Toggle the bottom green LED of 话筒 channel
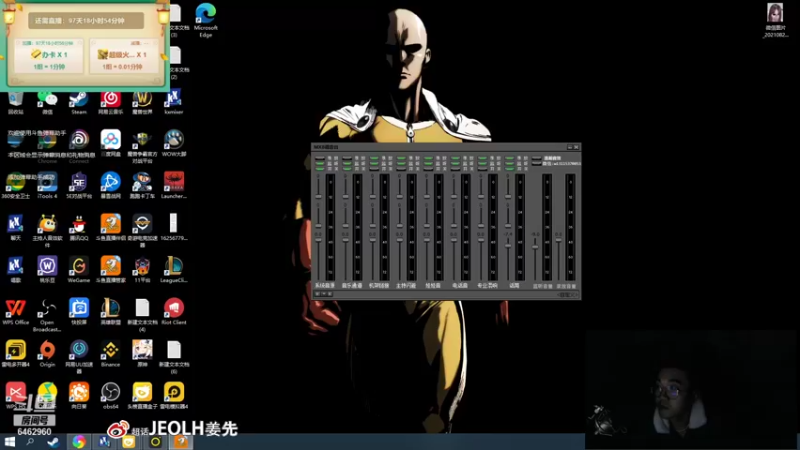Viewport: 800px width, 450px height. [509, 168]
